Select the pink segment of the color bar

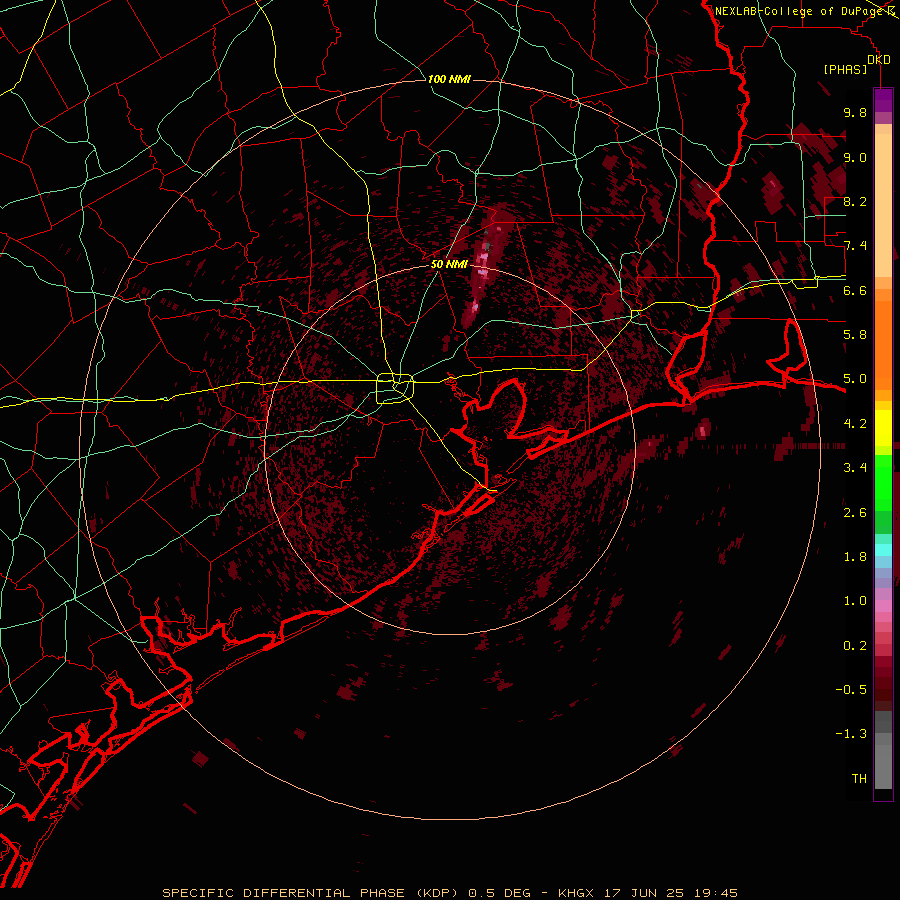click(x=883, y=606)
